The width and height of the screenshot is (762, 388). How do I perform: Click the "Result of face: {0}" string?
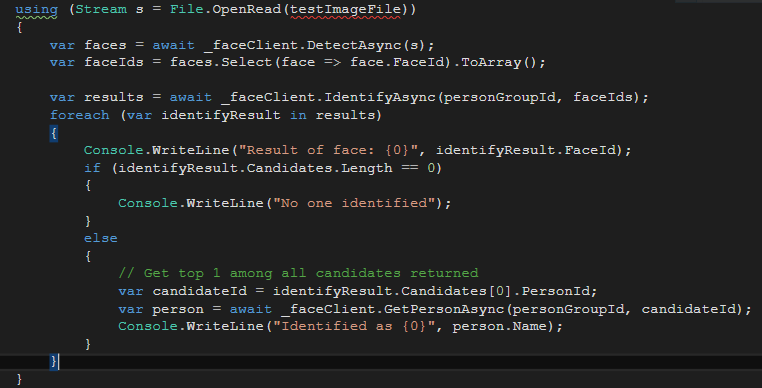coord(329,150)
